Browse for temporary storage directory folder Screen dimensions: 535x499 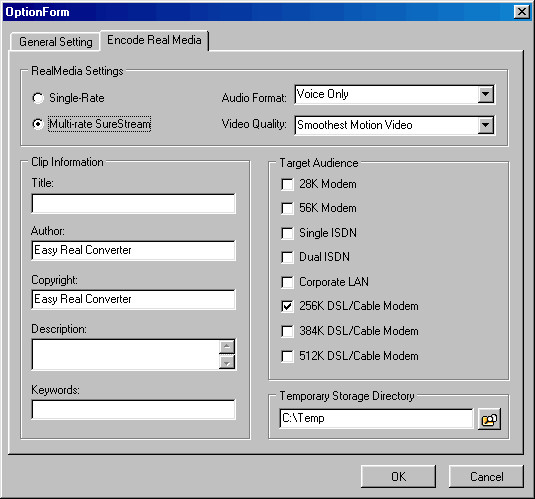[x=489, y=419]
